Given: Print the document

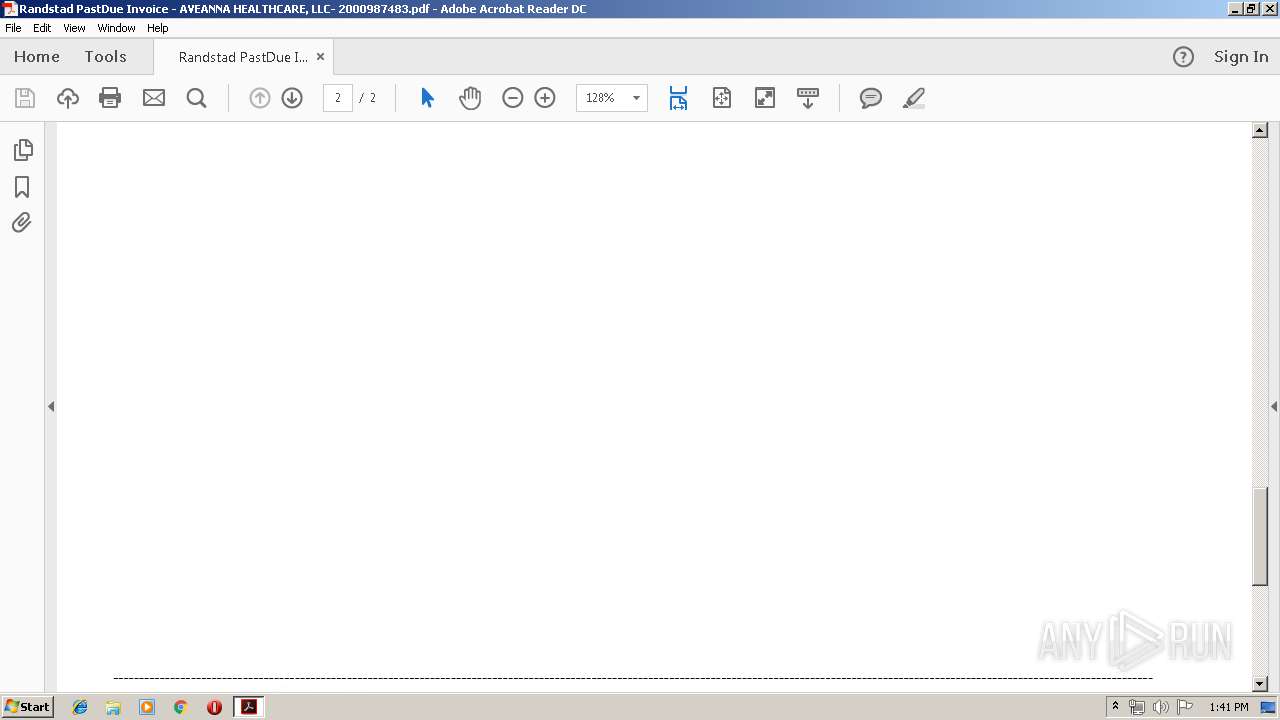Looking at the screenshot, I should [x=110, y=98].
